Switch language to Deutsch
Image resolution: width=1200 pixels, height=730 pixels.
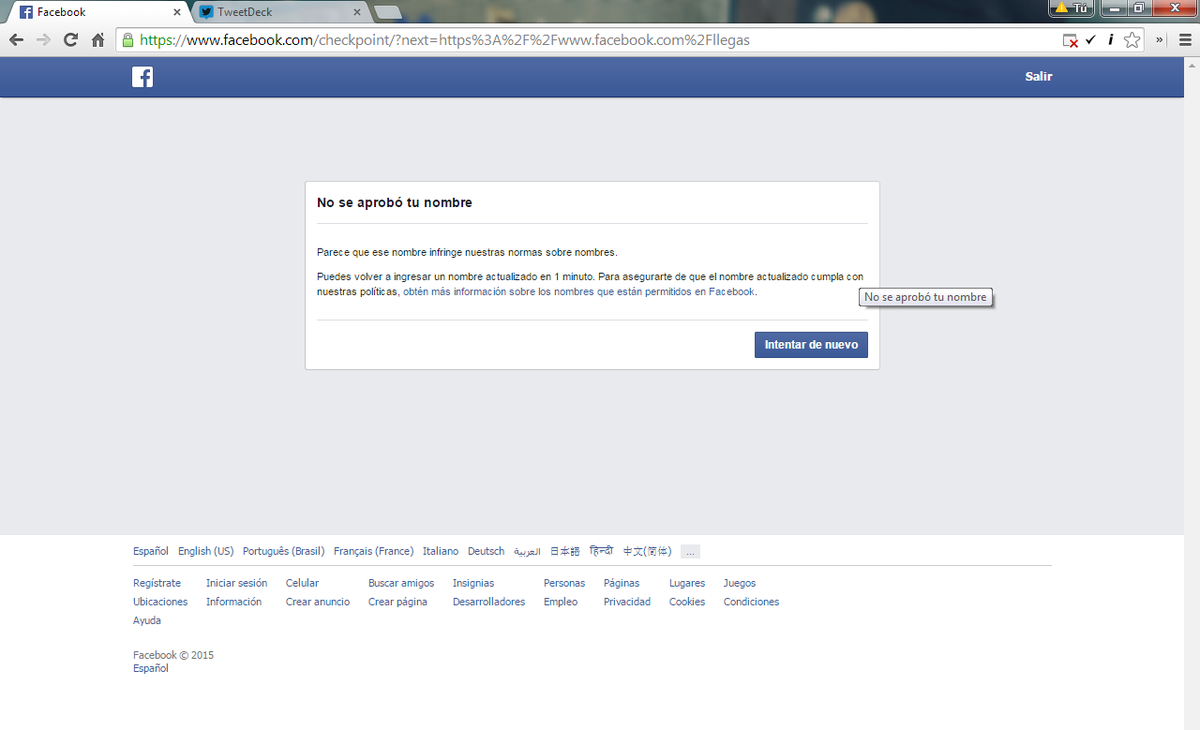486,551
